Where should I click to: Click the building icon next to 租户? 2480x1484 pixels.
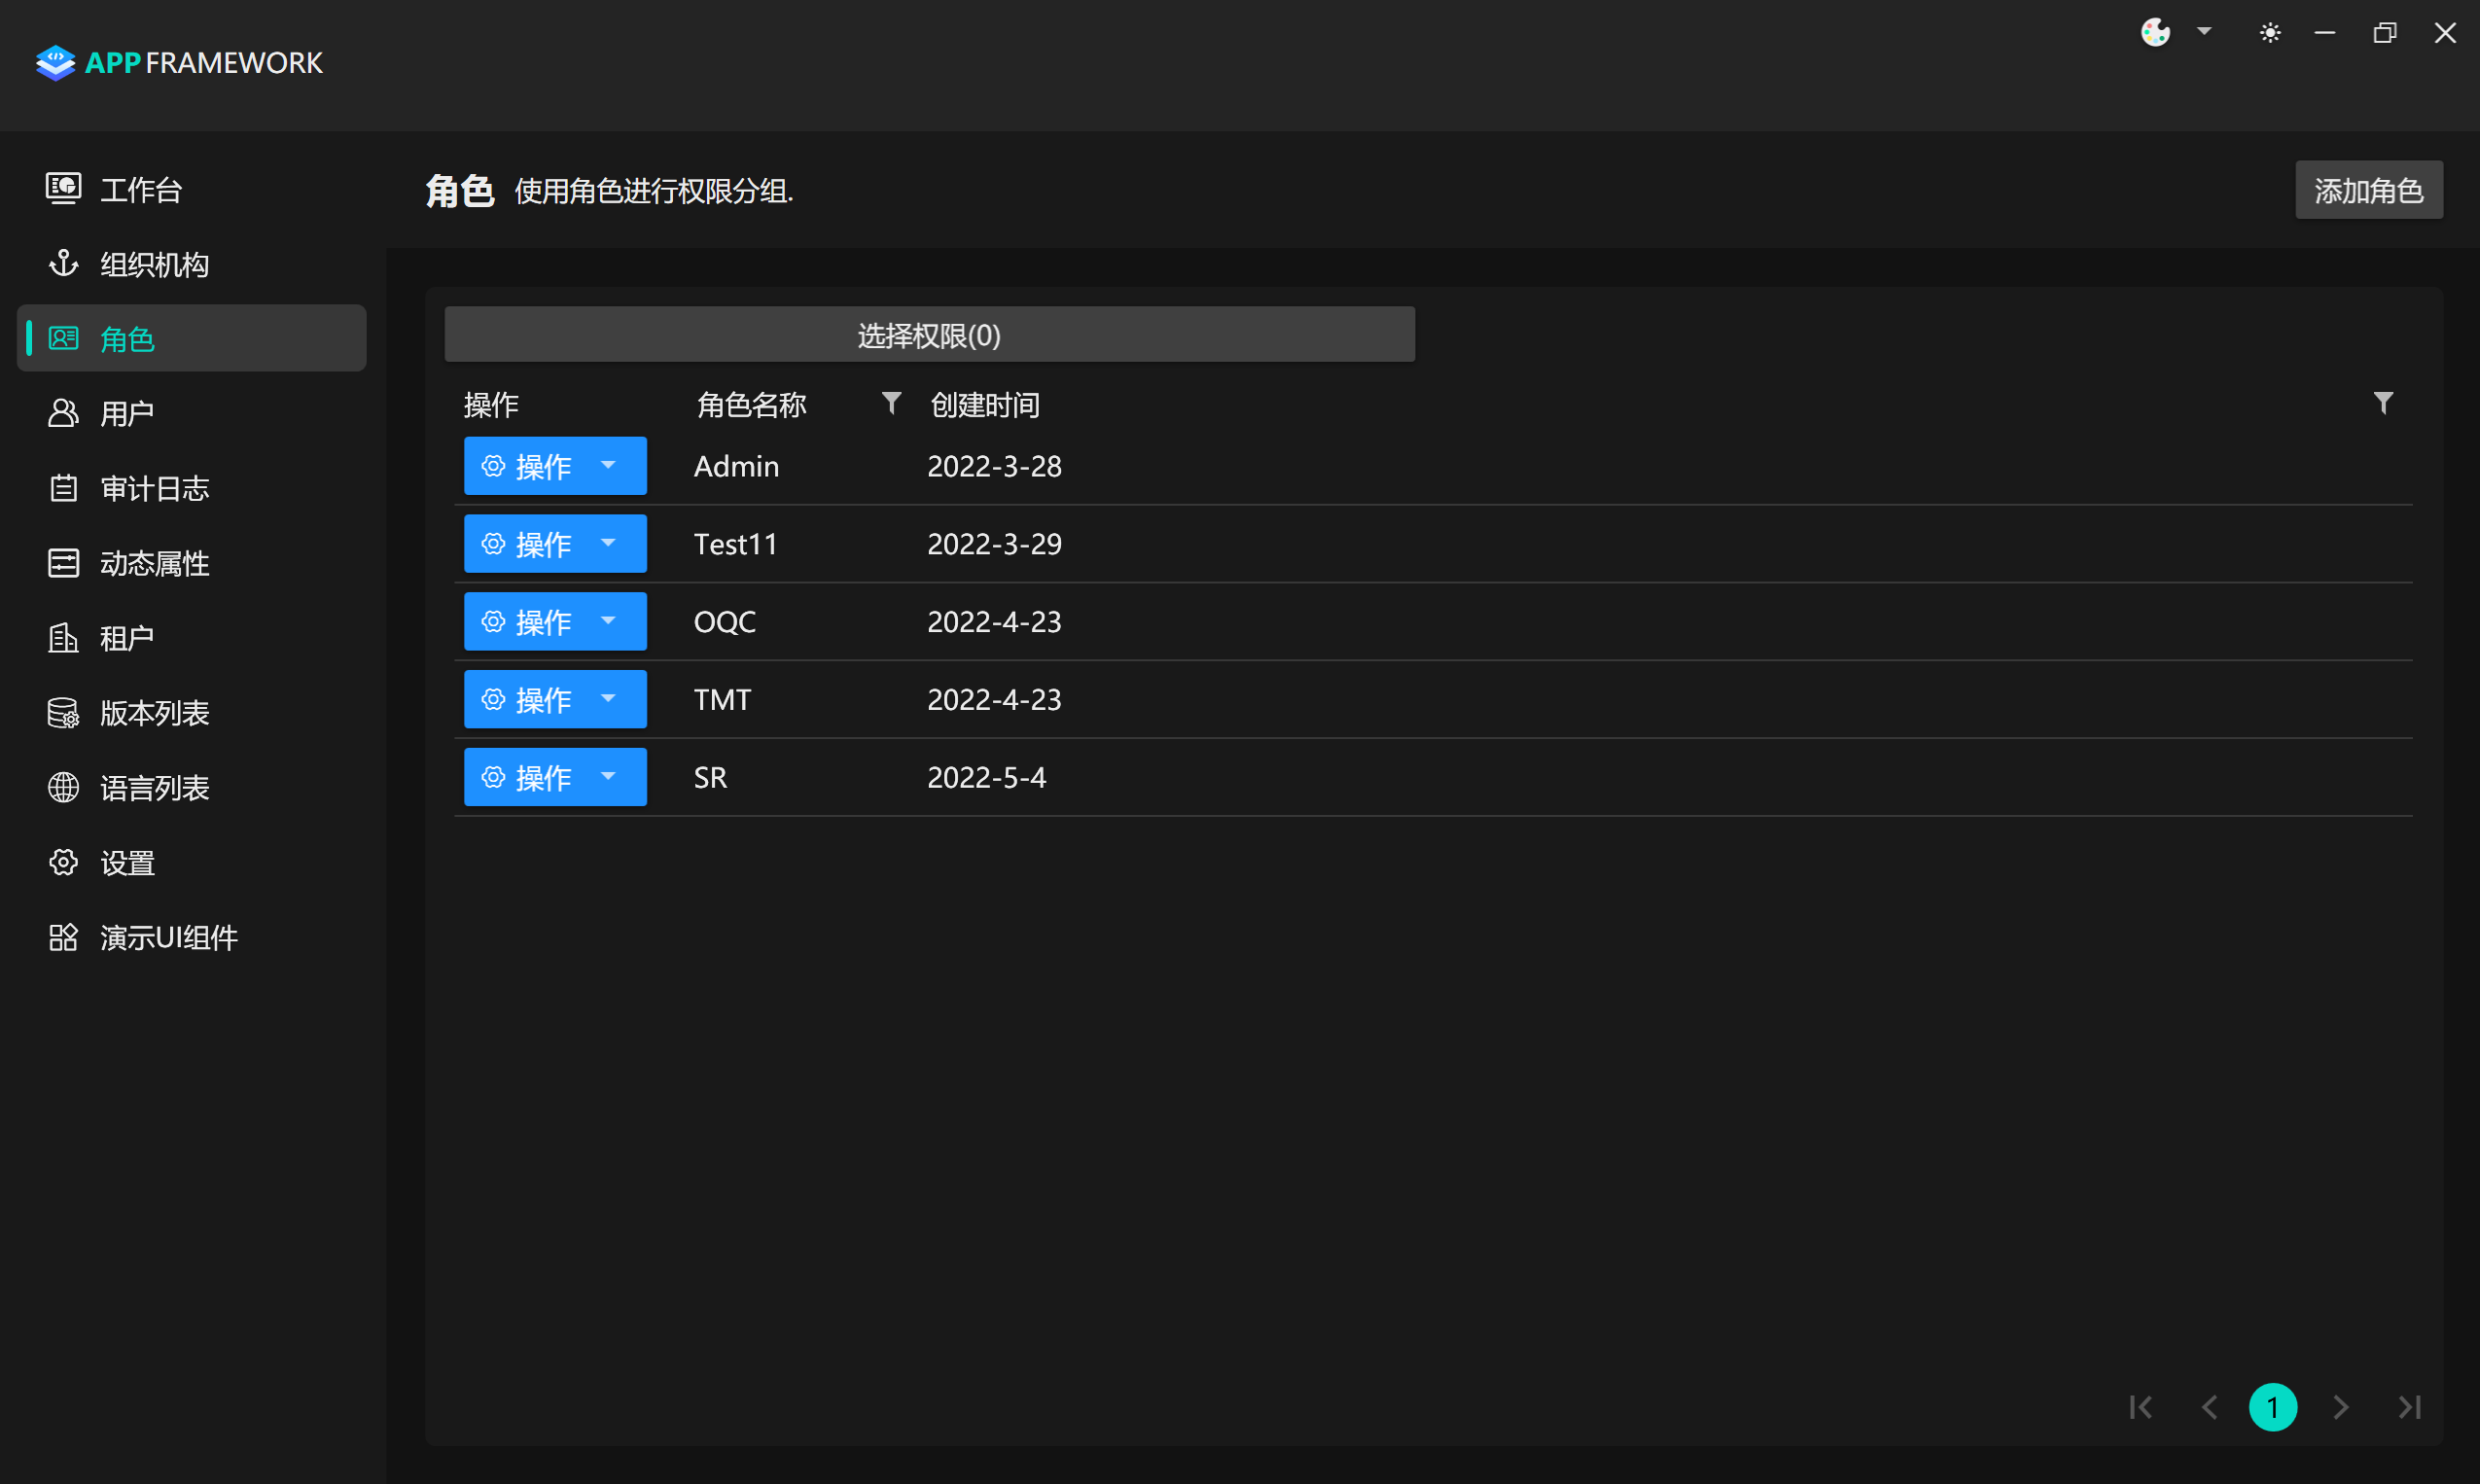coord(63,638)
